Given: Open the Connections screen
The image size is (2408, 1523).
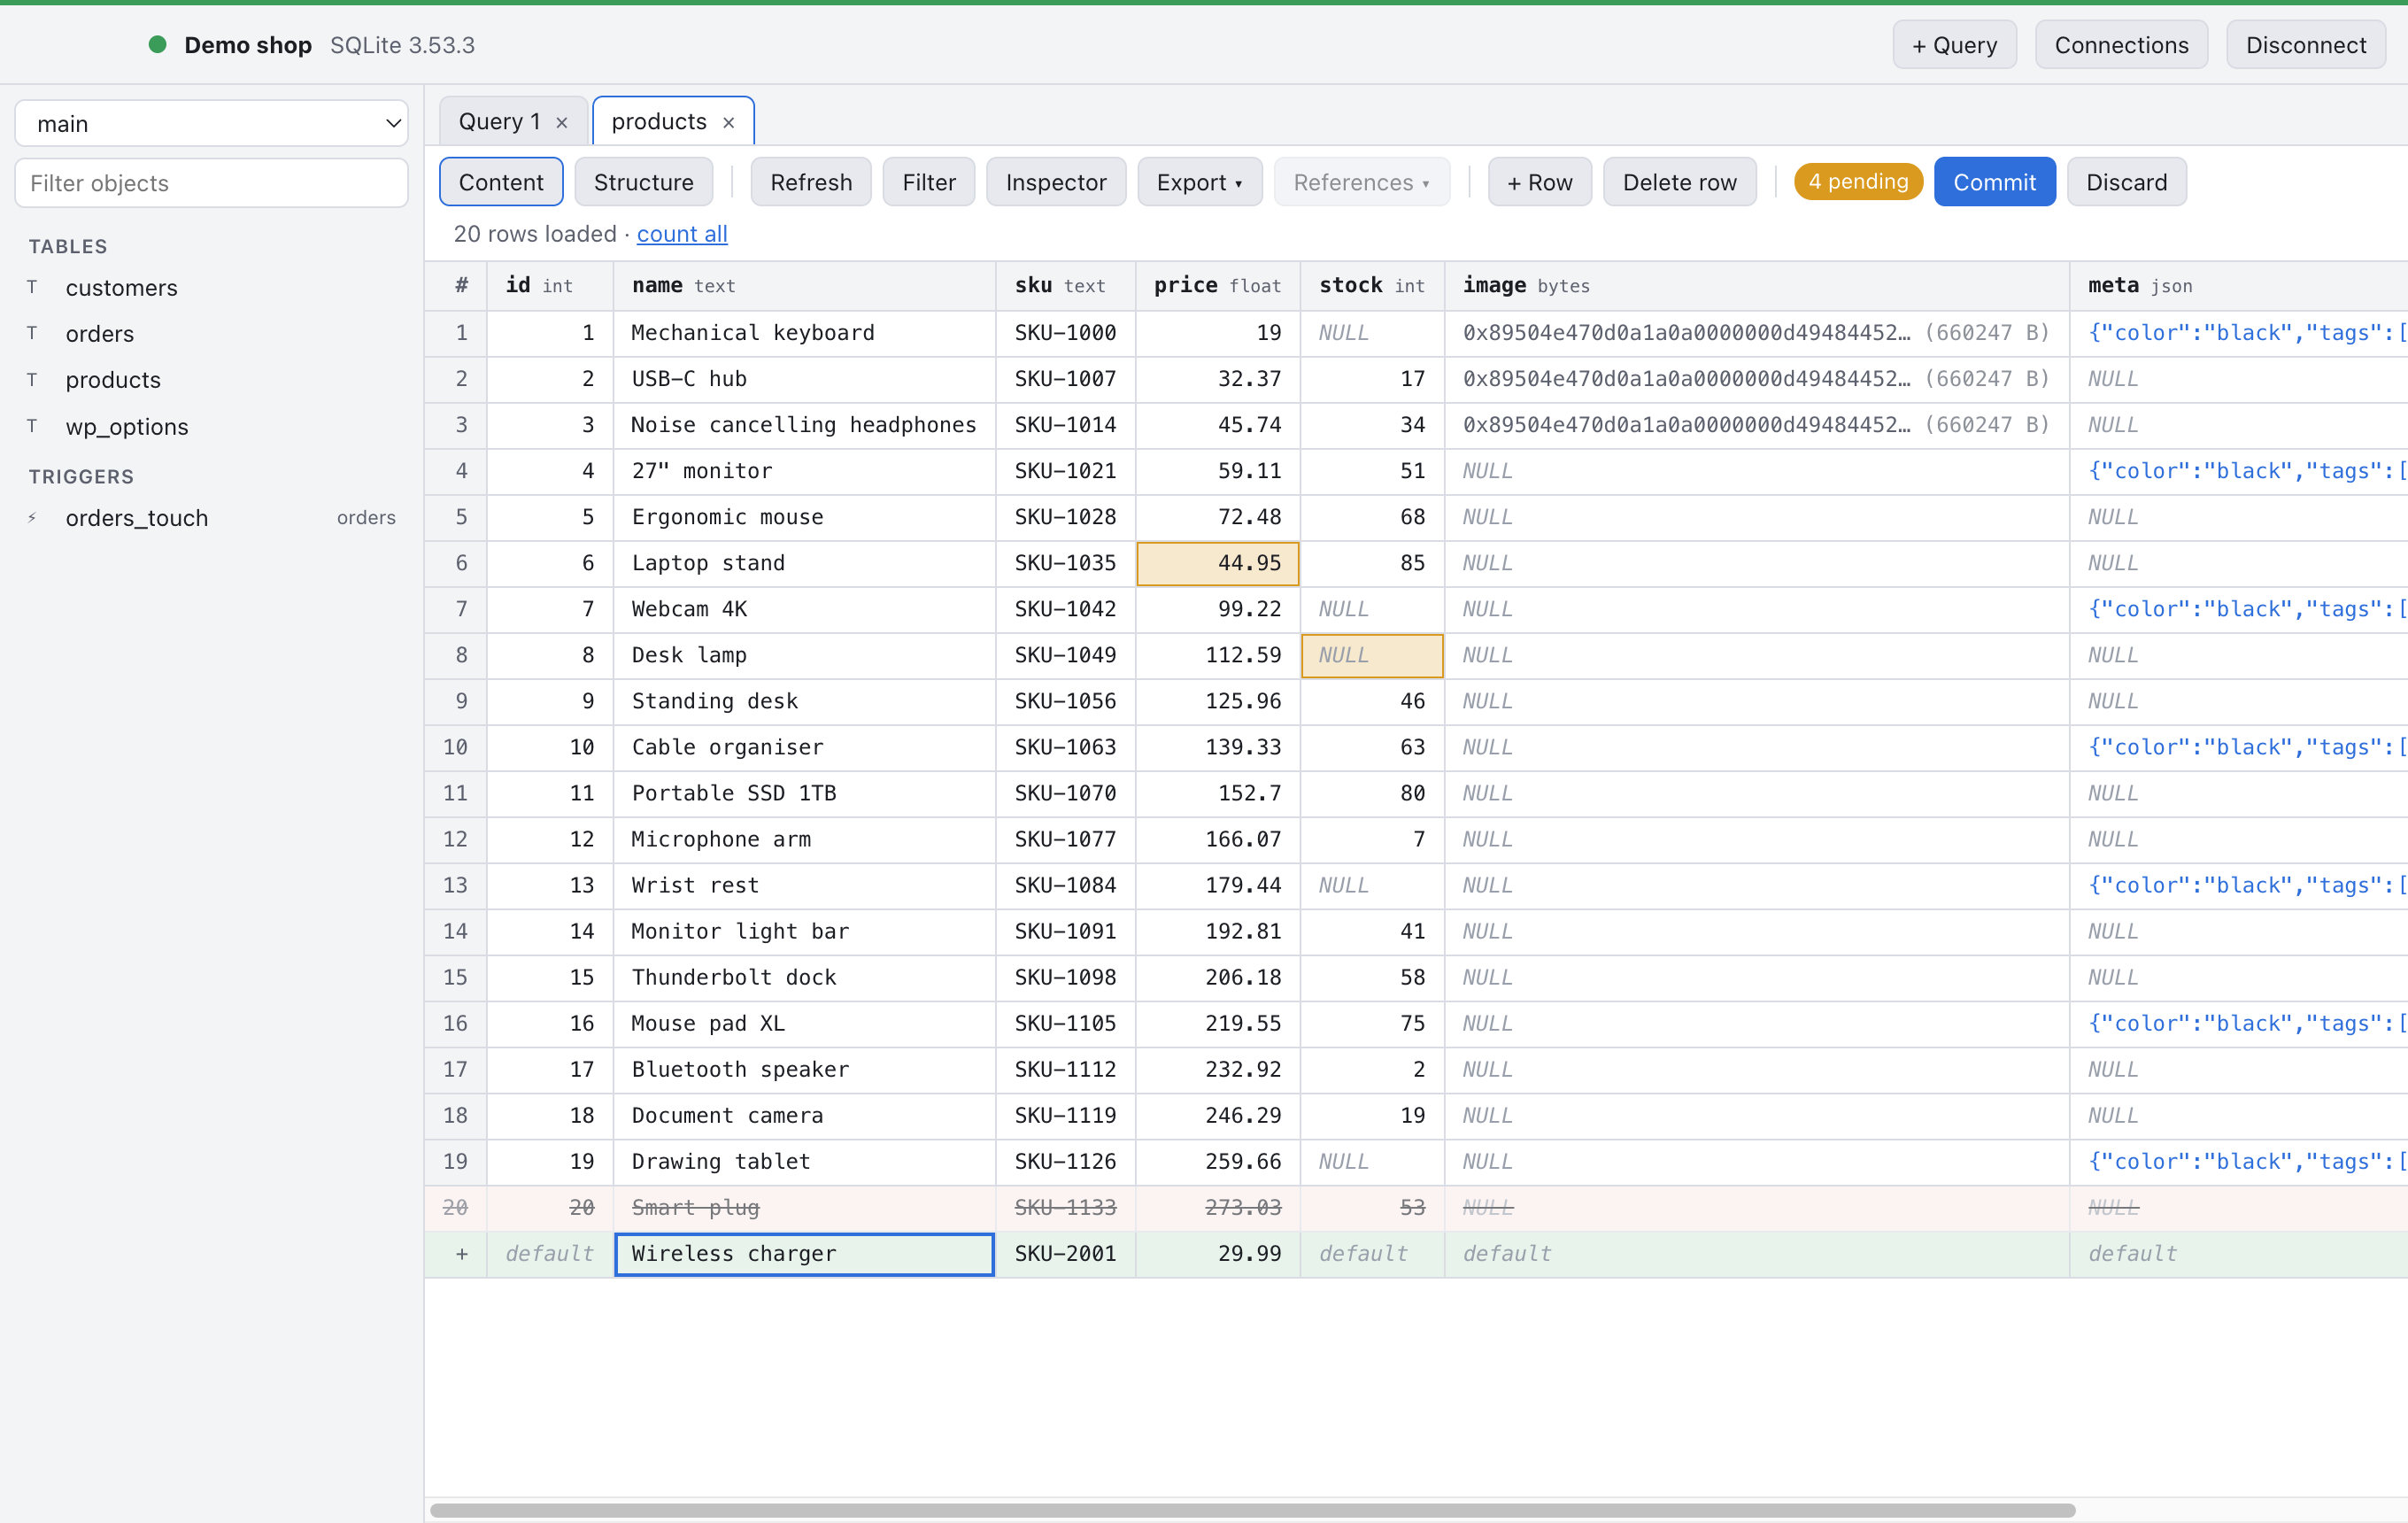Looking at the screenshot, I should [2121, 45].
